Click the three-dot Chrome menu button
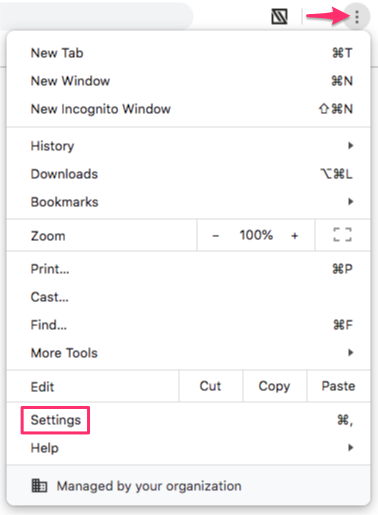 coord(357,17)
